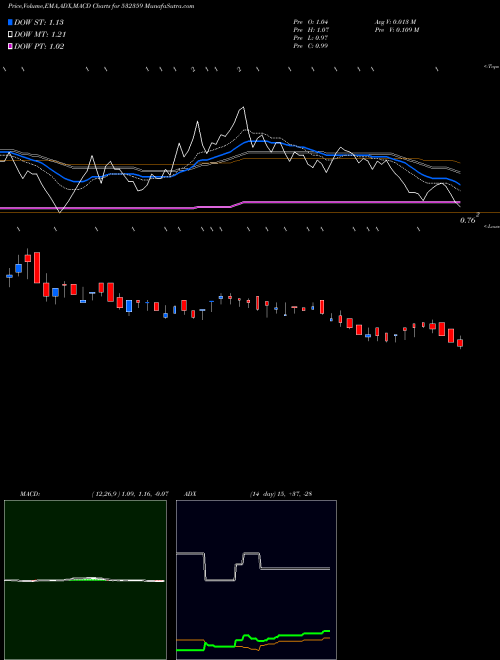500x660 pixels.
Task: Click the last red candlestick on the right
Action: (x=460, y=343)
